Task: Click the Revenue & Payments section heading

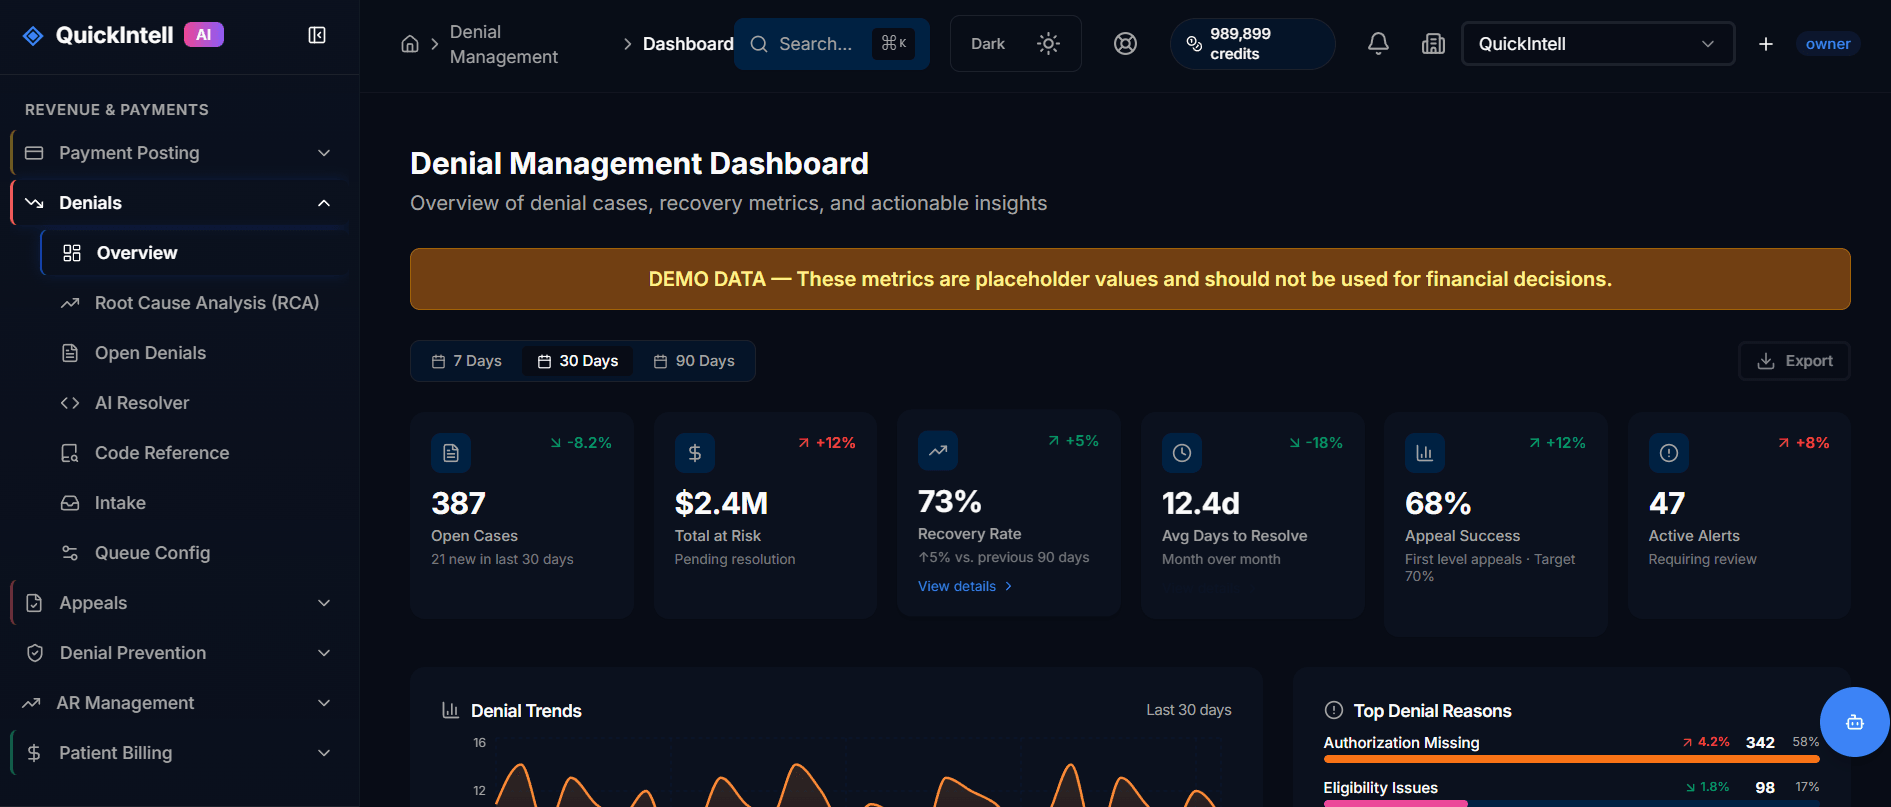Action: [117, 110]
